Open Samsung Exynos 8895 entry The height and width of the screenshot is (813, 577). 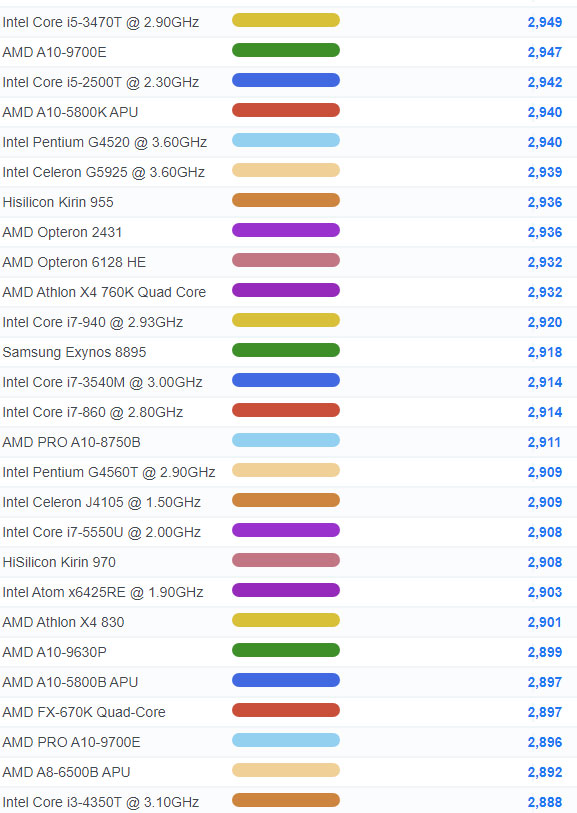pyautogui.click(x=74, y=353)
